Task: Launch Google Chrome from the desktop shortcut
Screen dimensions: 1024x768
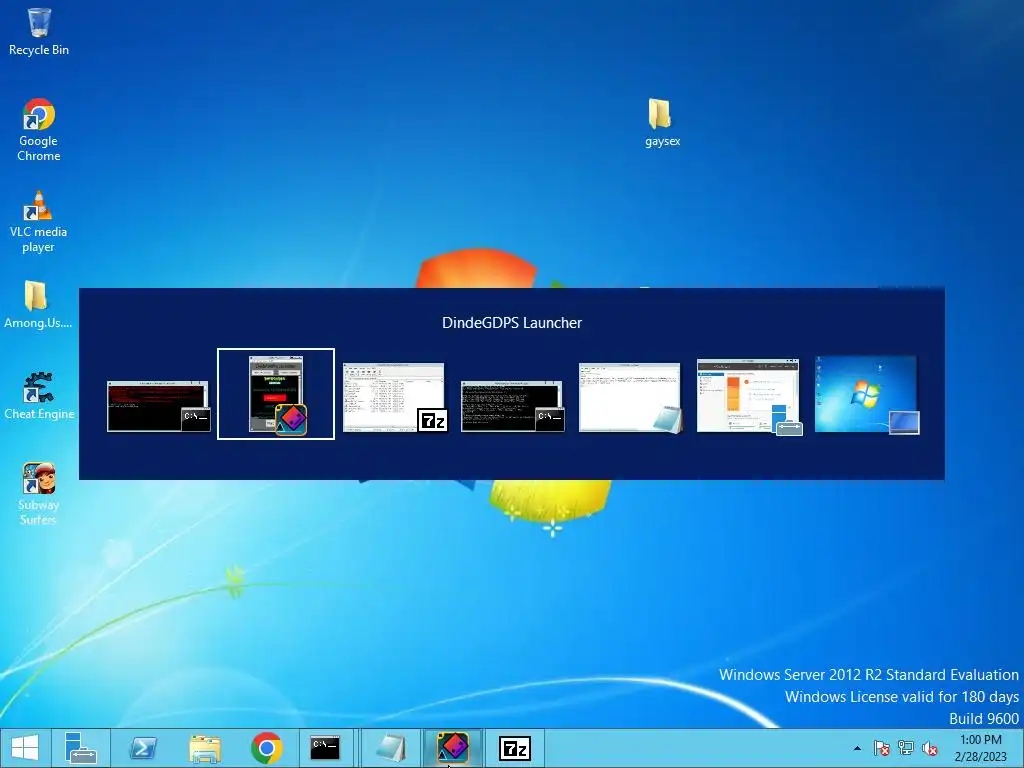Action: tap(39, 130)
